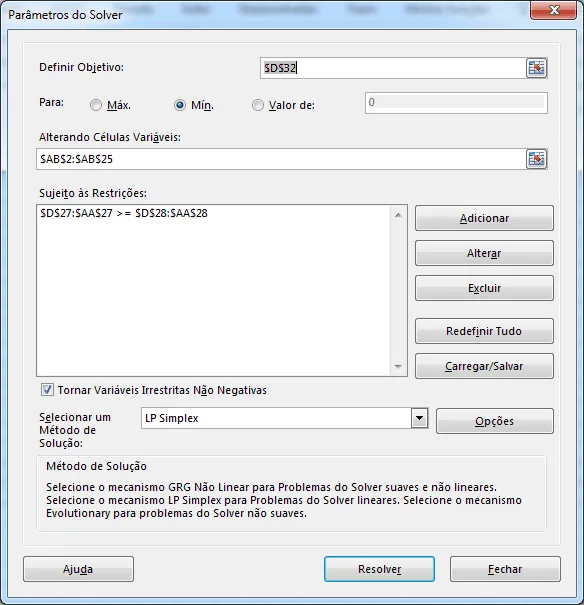The image size is (584, 605).
Task: Click the Fechar button
Action: pyautogui.click(x=505, y=569)
